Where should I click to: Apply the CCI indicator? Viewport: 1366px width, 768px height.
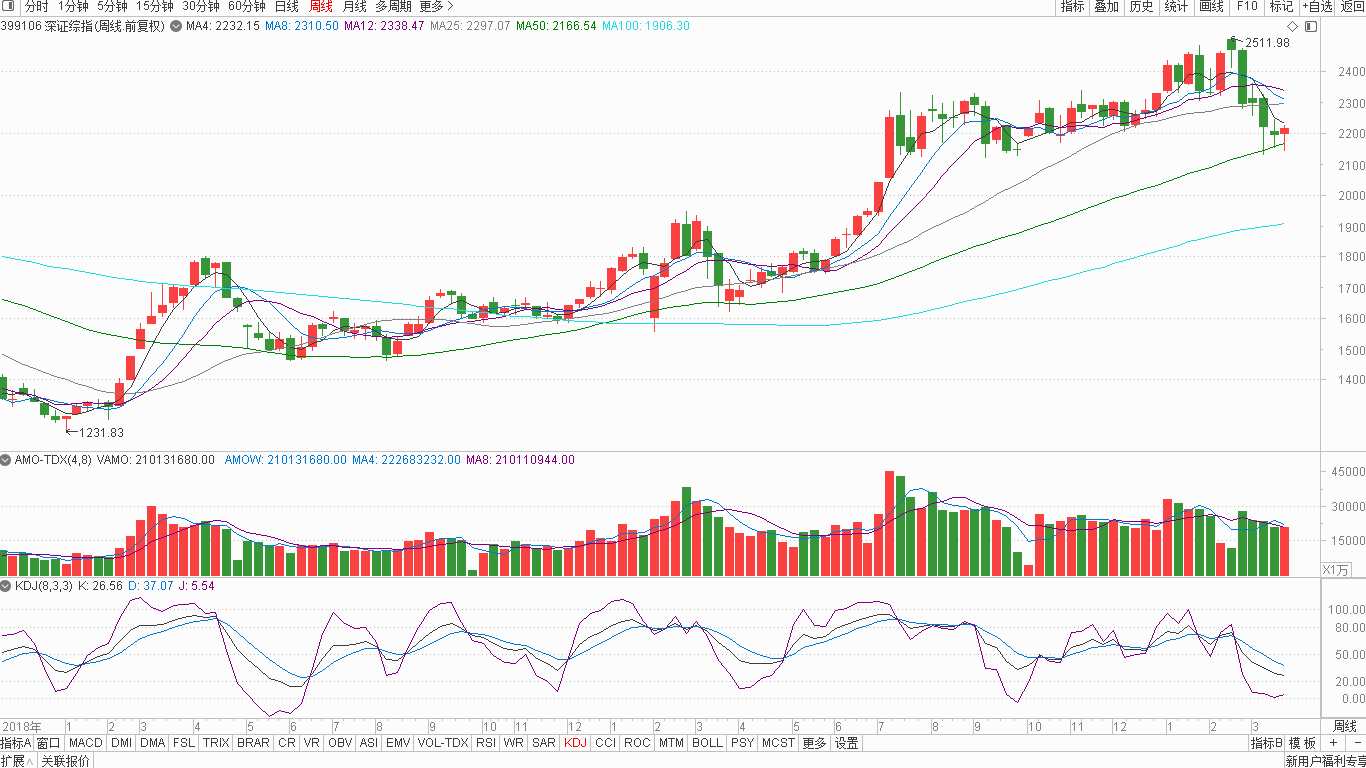pos(605,743)
